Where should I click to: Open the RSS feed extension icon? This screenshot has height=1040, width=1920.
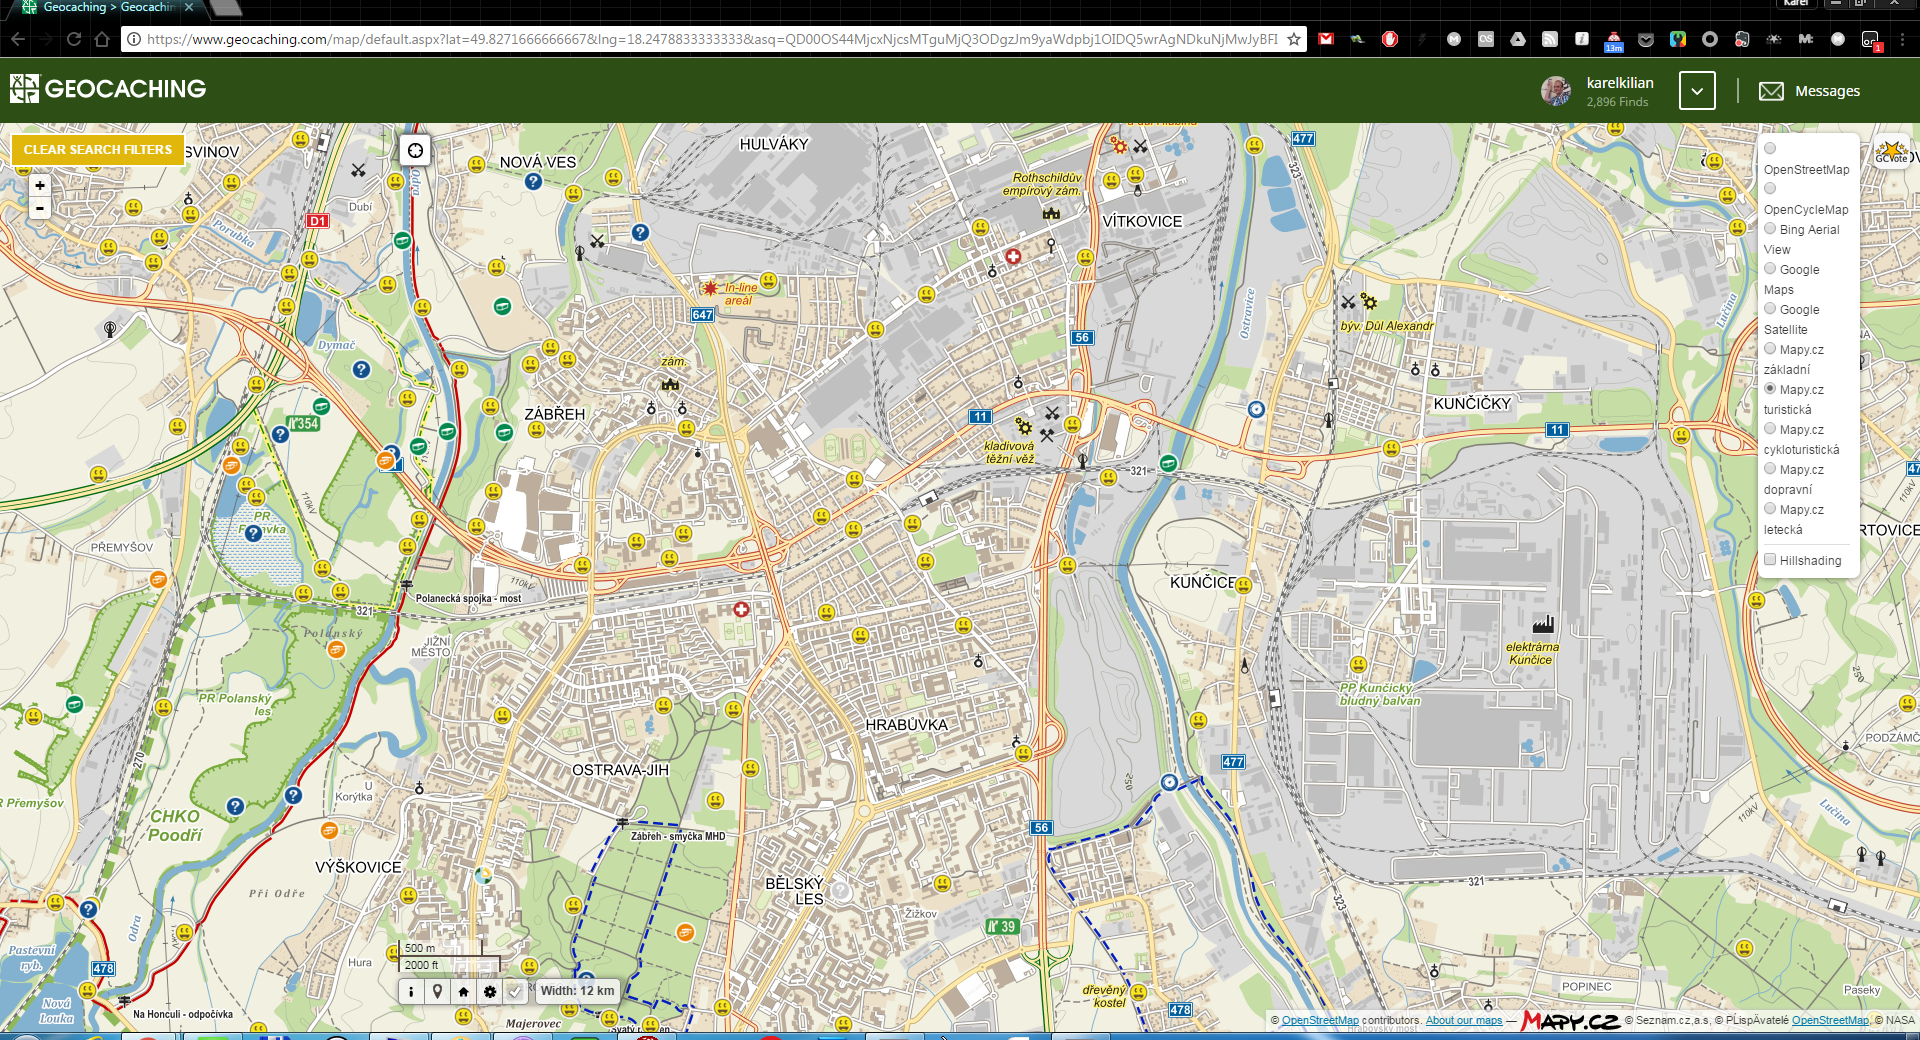pos(1550,39)
